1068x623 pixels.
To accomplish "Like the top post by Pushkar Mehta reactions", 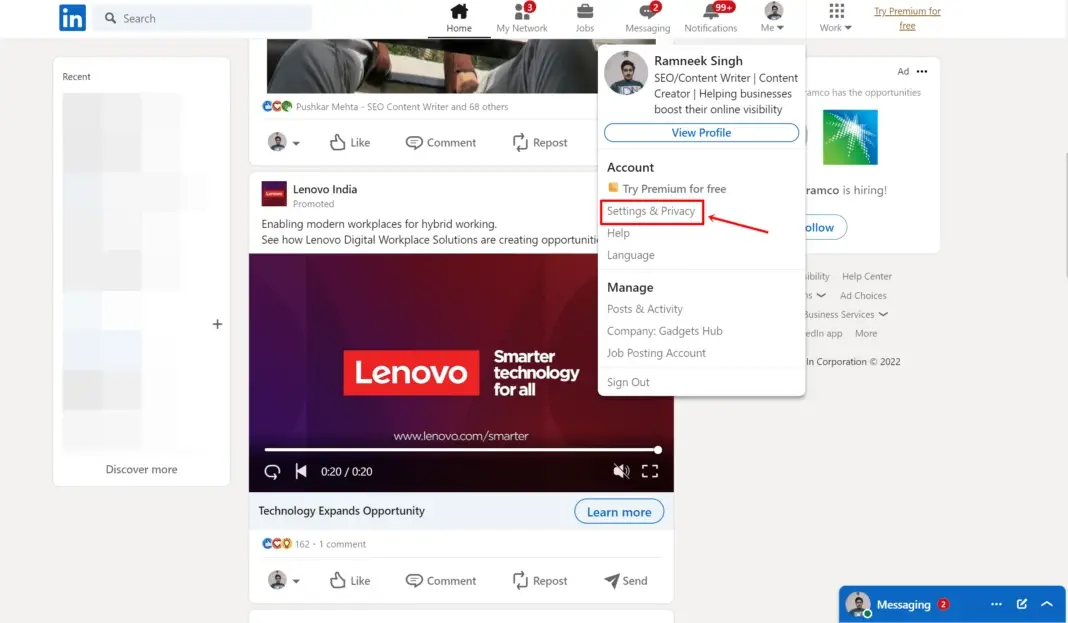I will tap(350, 142).
